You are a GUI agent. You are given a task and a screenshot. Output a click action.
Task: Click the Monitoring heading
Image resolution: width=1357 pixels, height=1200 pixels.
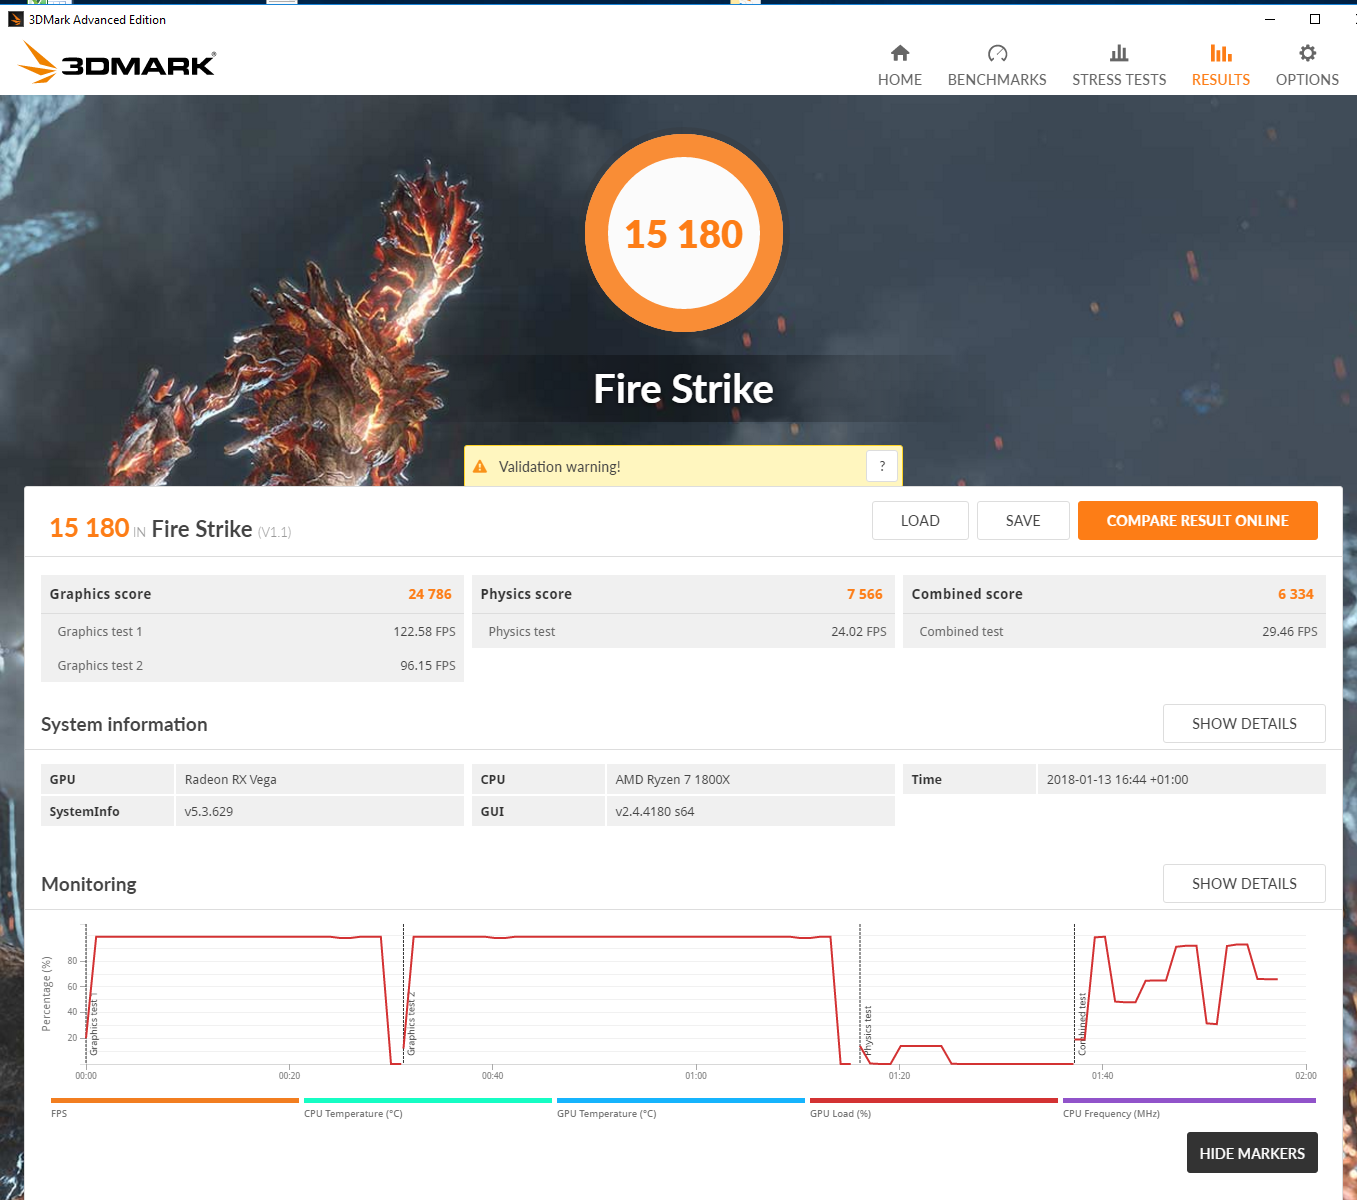pos(89,885)
